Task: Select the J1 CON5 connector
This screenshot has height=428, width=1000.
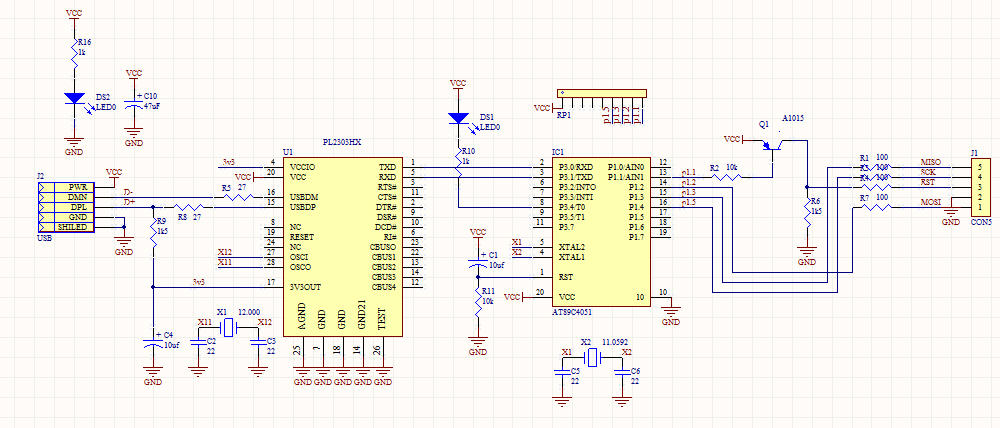Action: point(979,186)
